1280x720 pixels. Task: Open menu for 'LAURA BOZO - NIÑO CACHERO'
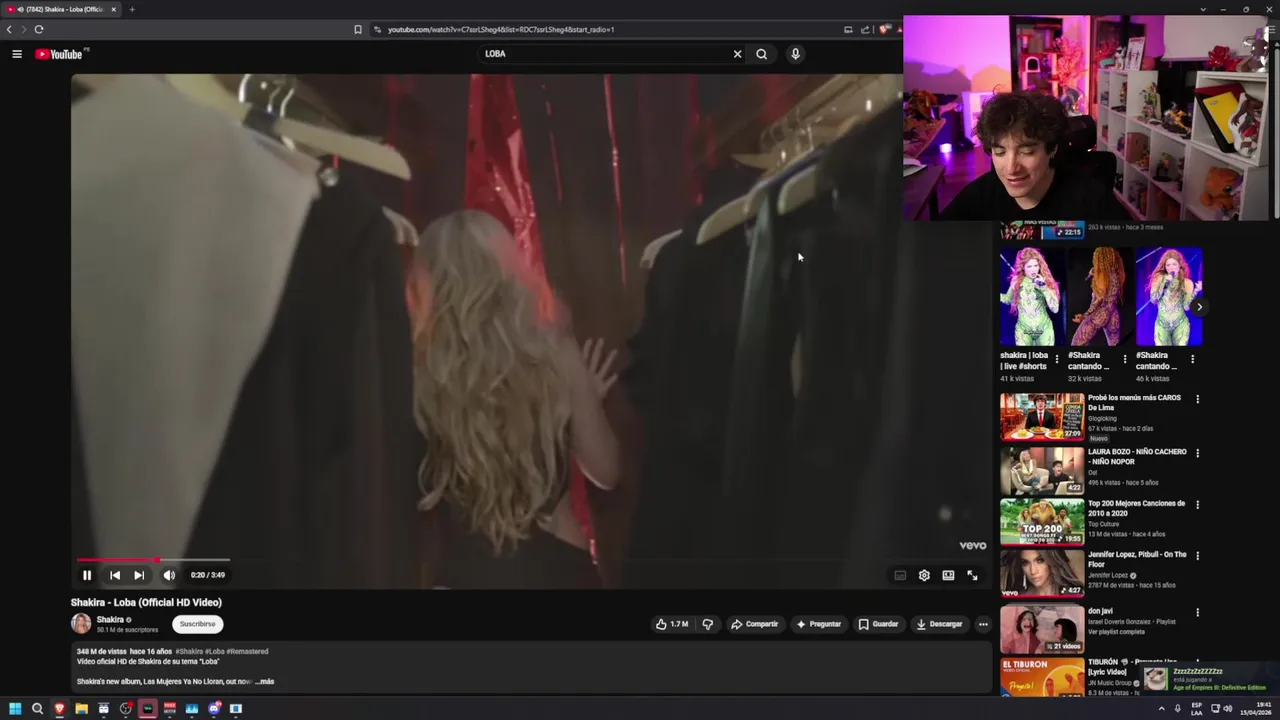[1197, 453]
